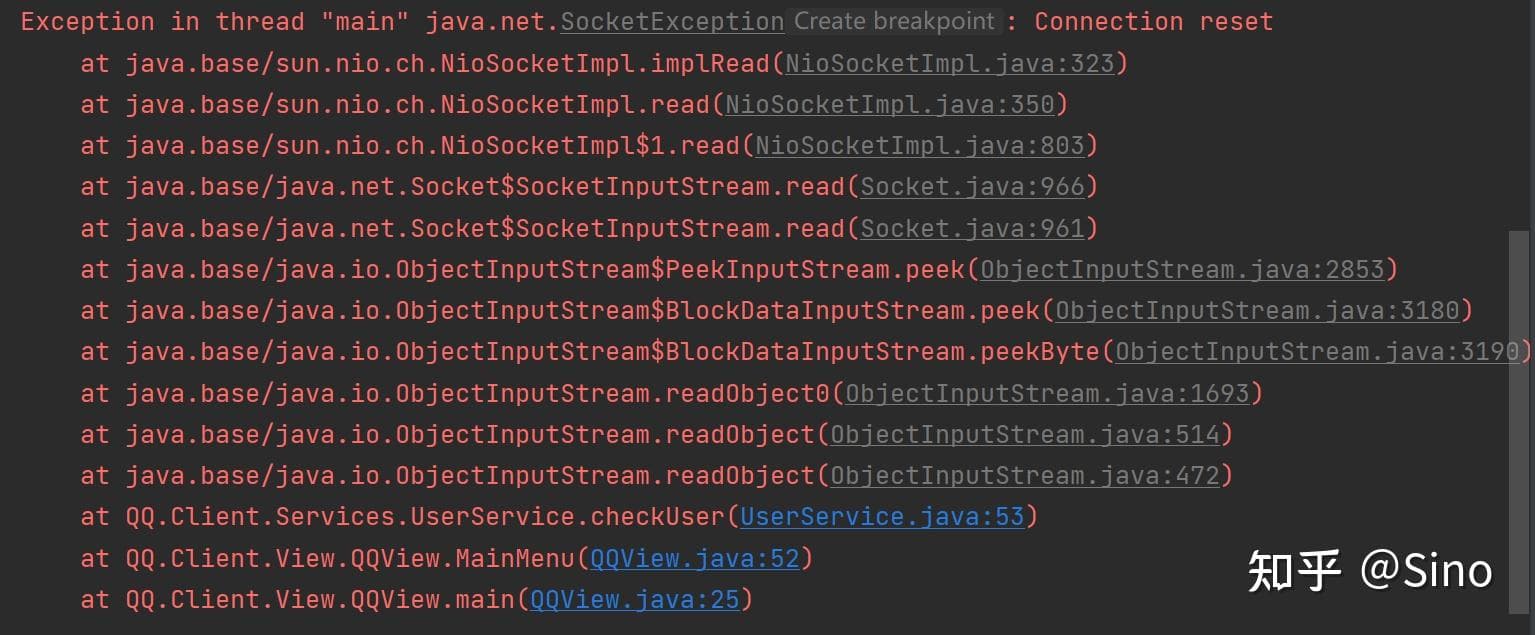Click the 'Connection reset' message text
Screen dimensions: 1535x635
click(x=1154, y=21)
